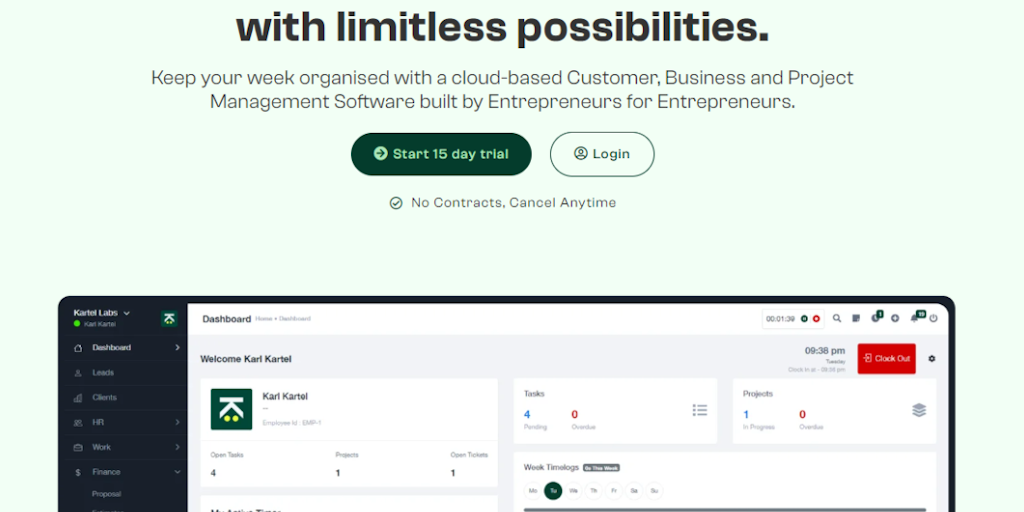This screenshot has height=512, width=1024.
Task: Click the Start 15 day trial button
Action: coord(441,154)
